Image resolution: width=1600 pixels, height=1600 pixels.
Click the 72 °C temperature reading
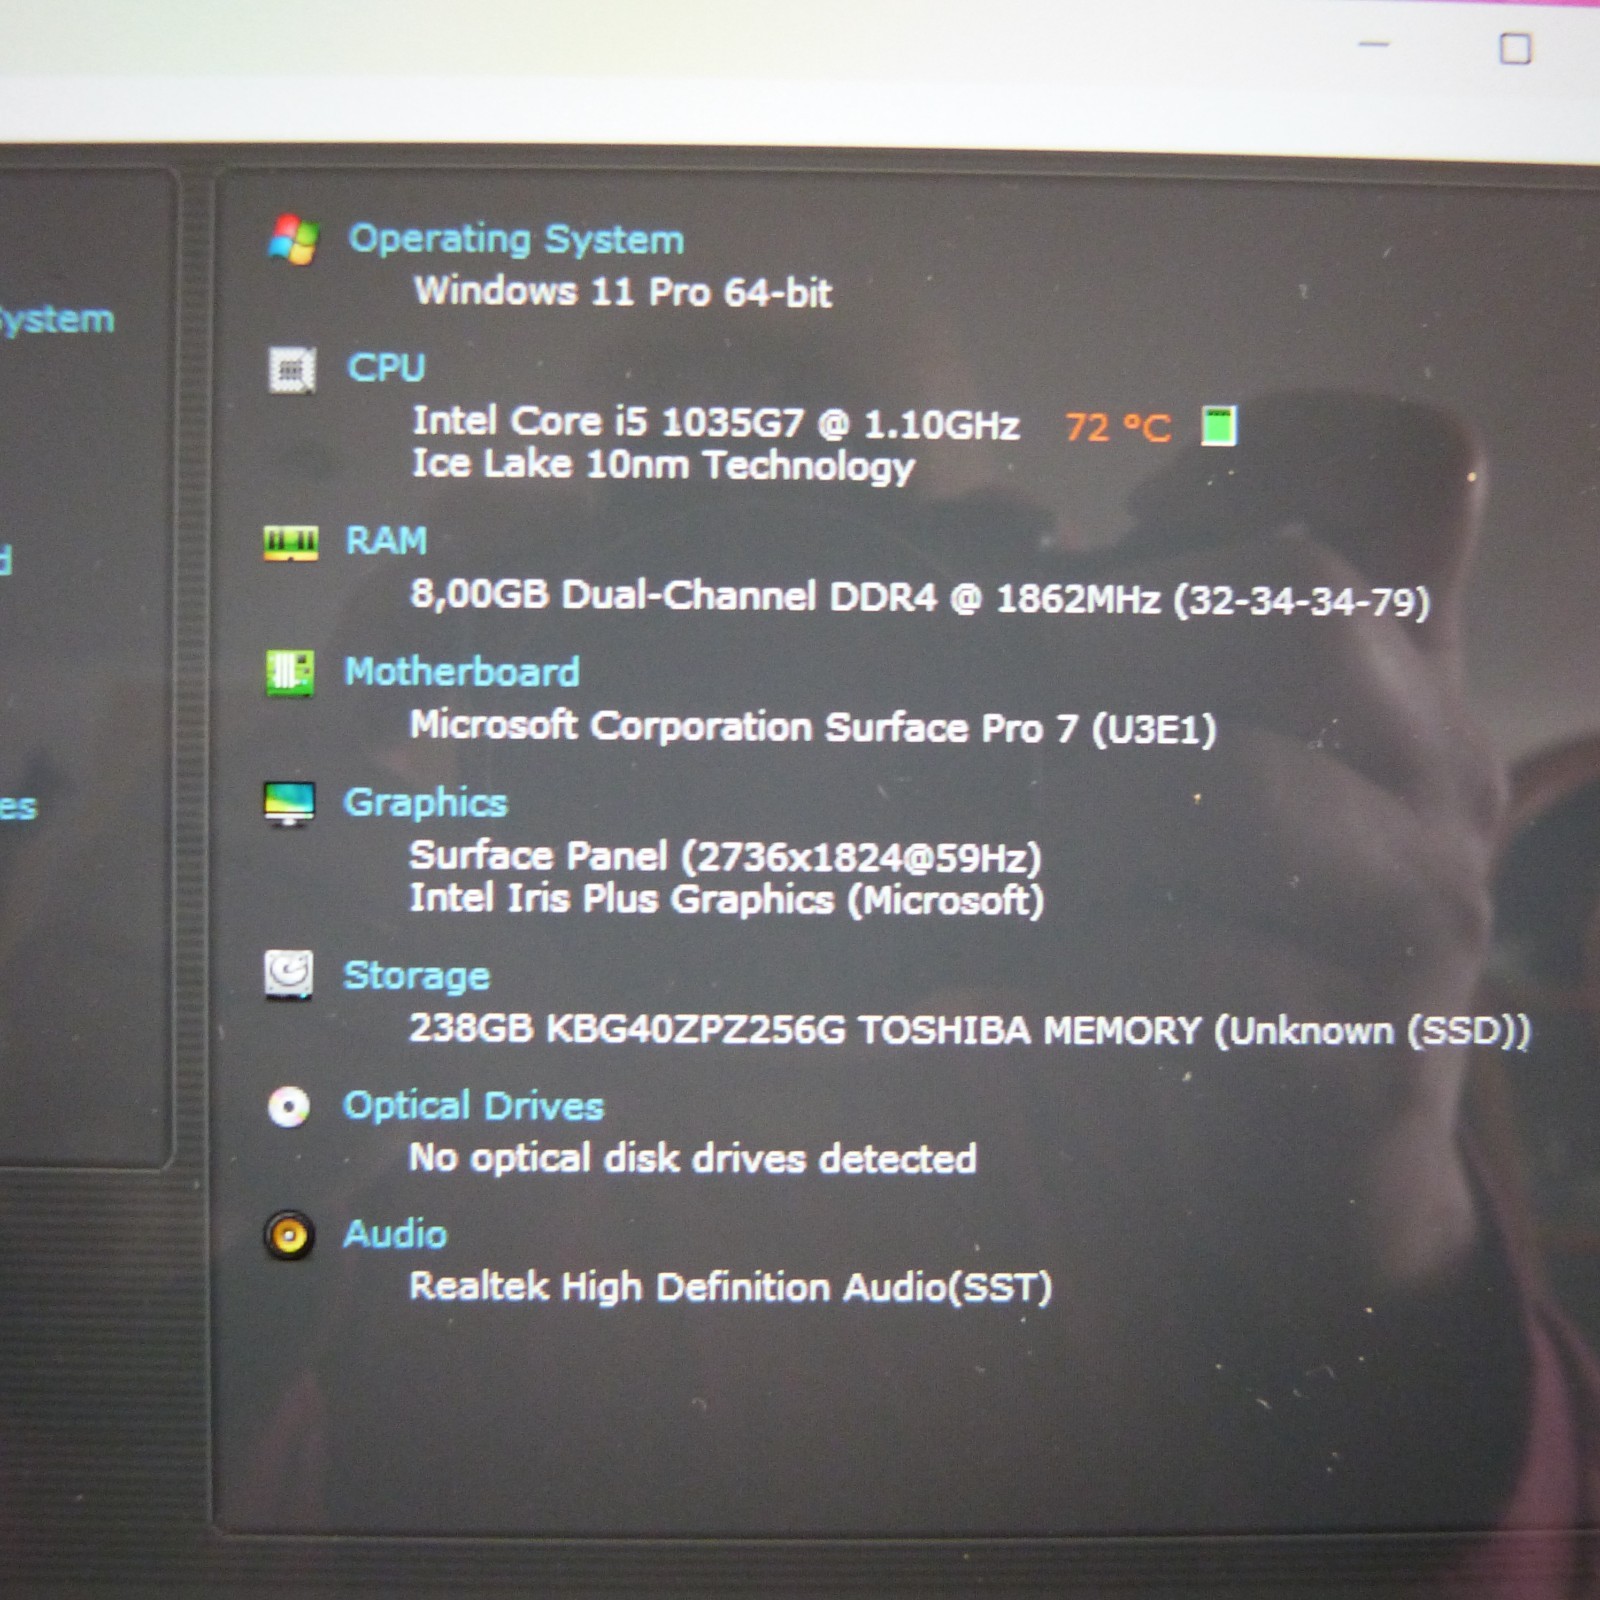[1117, 428]
